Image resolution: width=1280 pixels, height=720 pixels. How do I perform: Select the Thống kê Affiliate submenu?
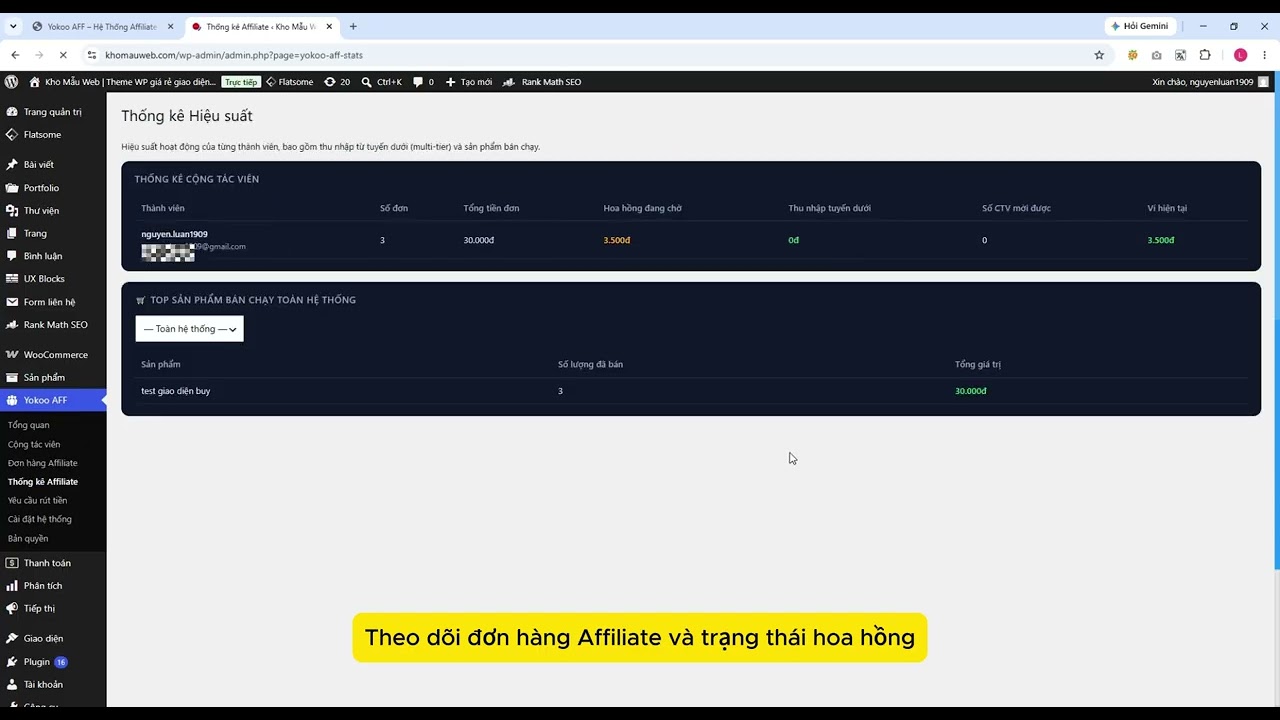tap(43, 482)
